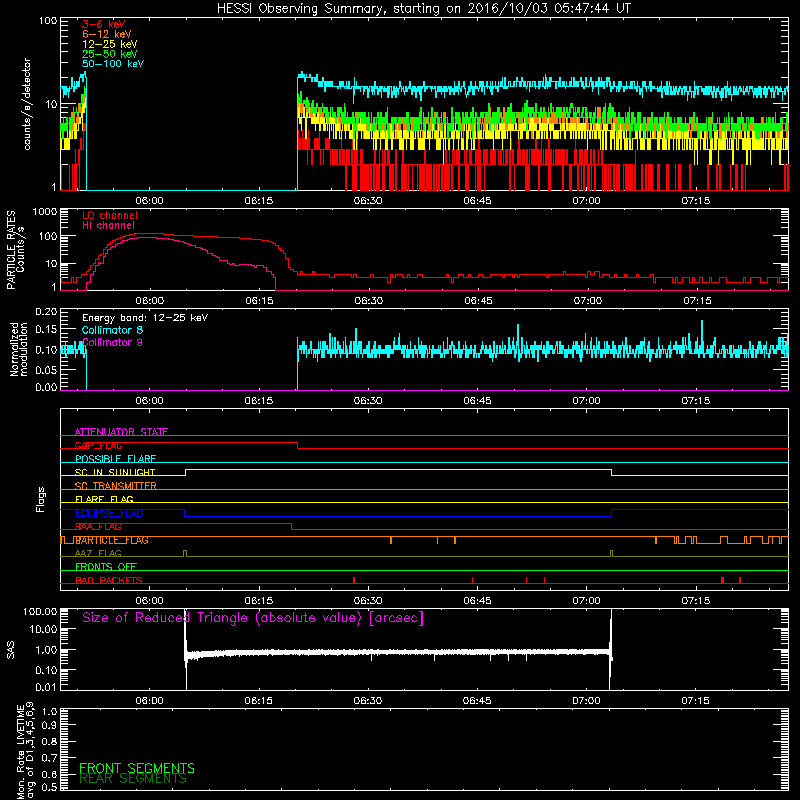Click the '0.01' tick on SAS axis
The height and width of the screenshot is (800, 800).
tap(46, 687)
